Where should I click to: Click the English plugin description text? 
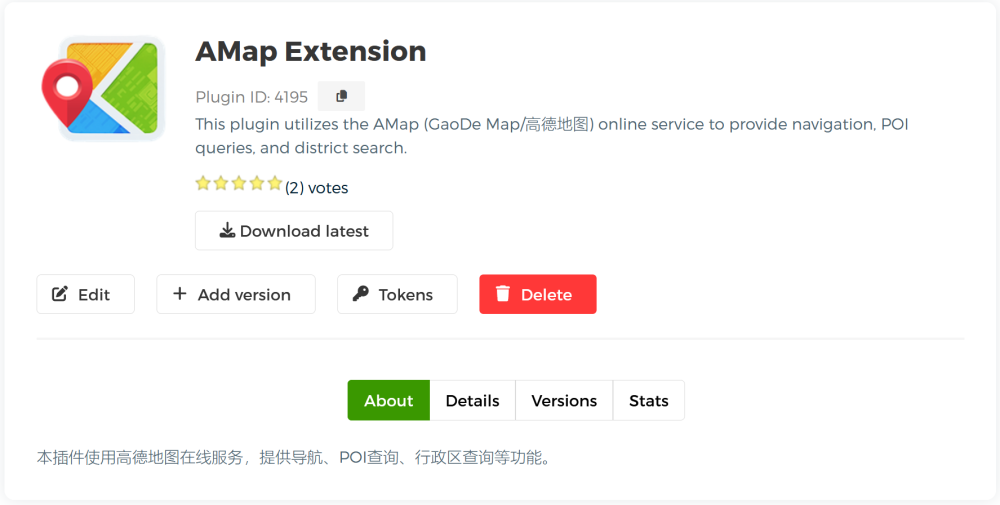(552, 136)
